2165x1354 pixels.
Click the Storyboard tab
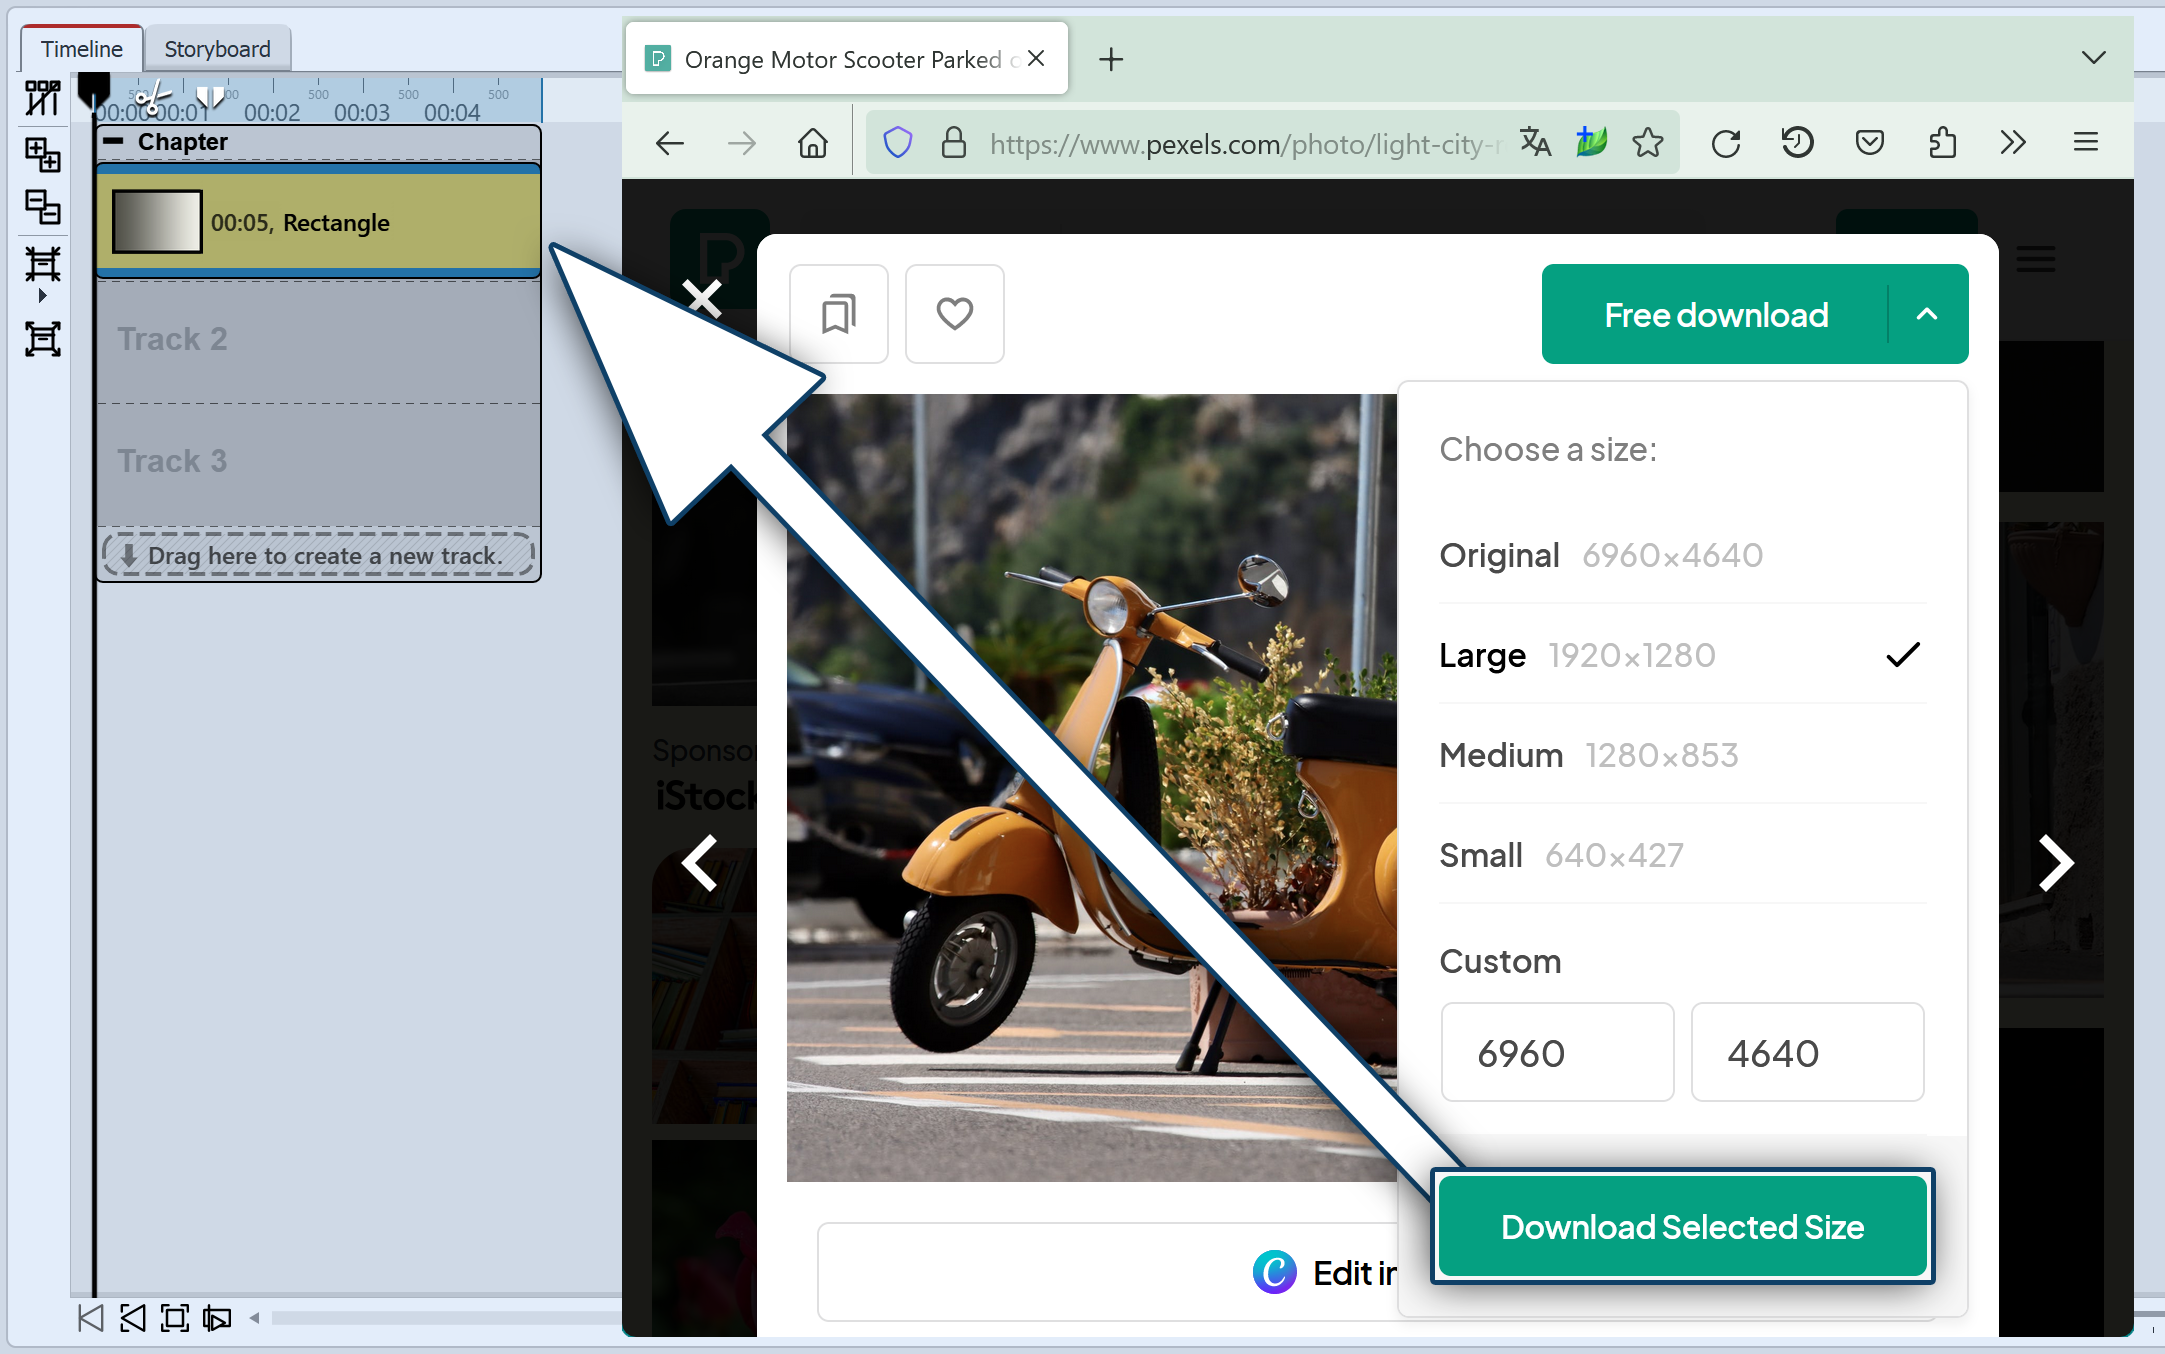pyautogui.click(x=220, y=48)
